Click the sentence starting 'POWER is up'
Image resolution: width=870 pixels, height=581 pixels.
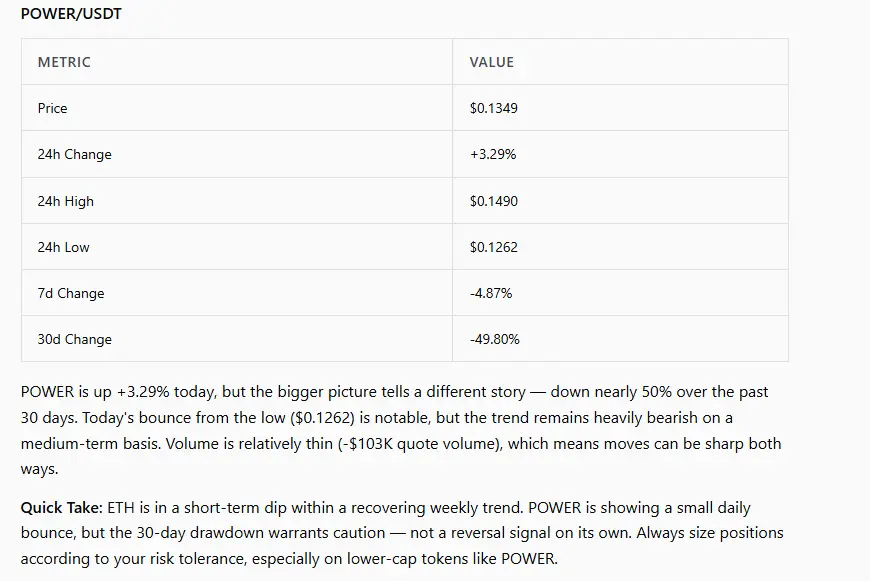394,405
